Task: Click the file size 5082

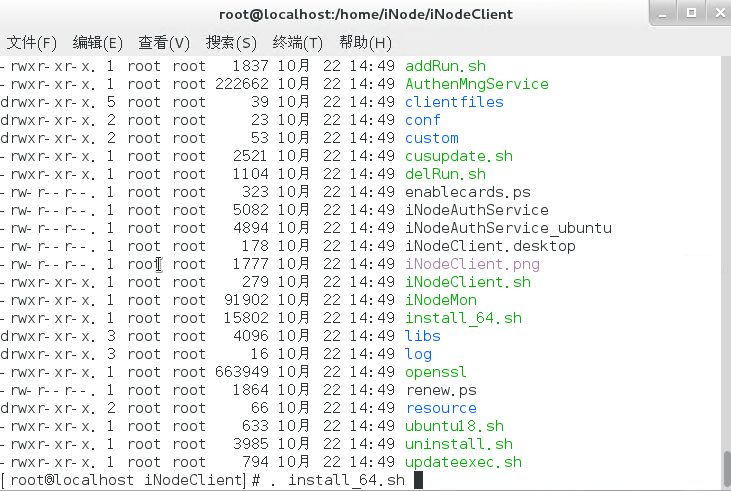Action: click(x=251, y=210)
